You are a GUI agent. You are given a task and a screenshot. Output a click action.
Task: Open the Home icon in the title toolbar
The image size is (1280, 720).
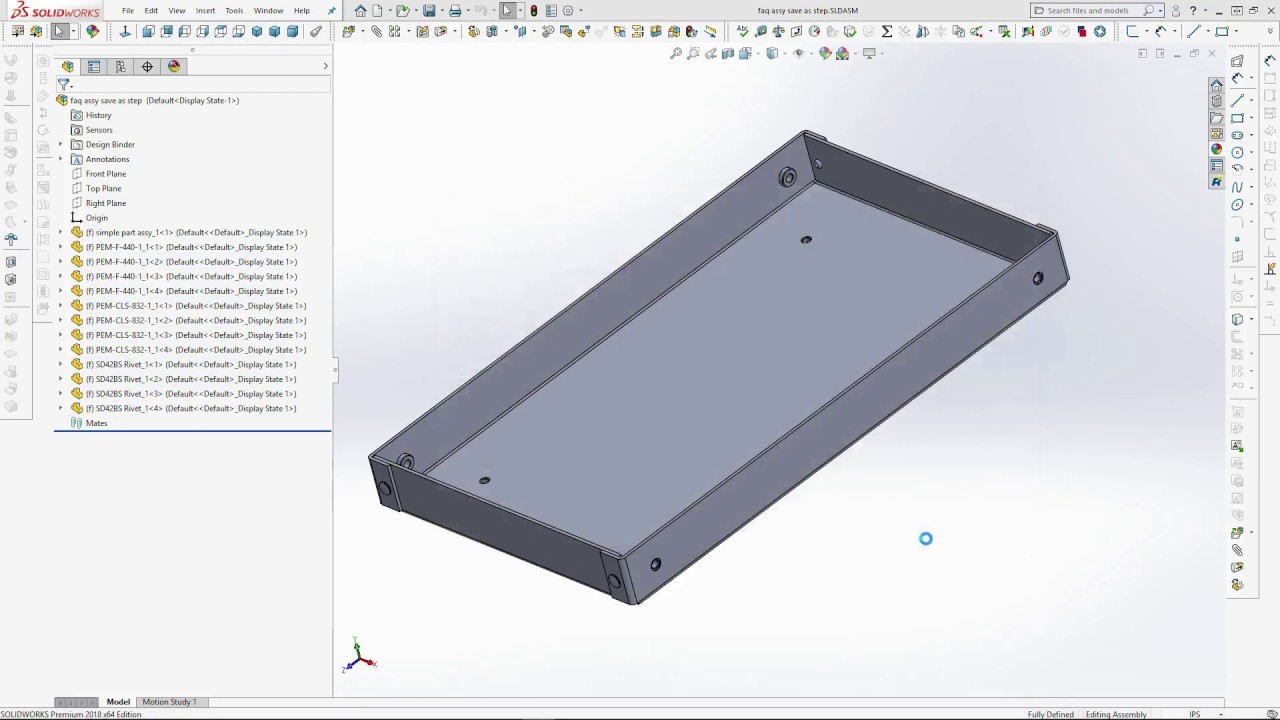click(360, 11)
